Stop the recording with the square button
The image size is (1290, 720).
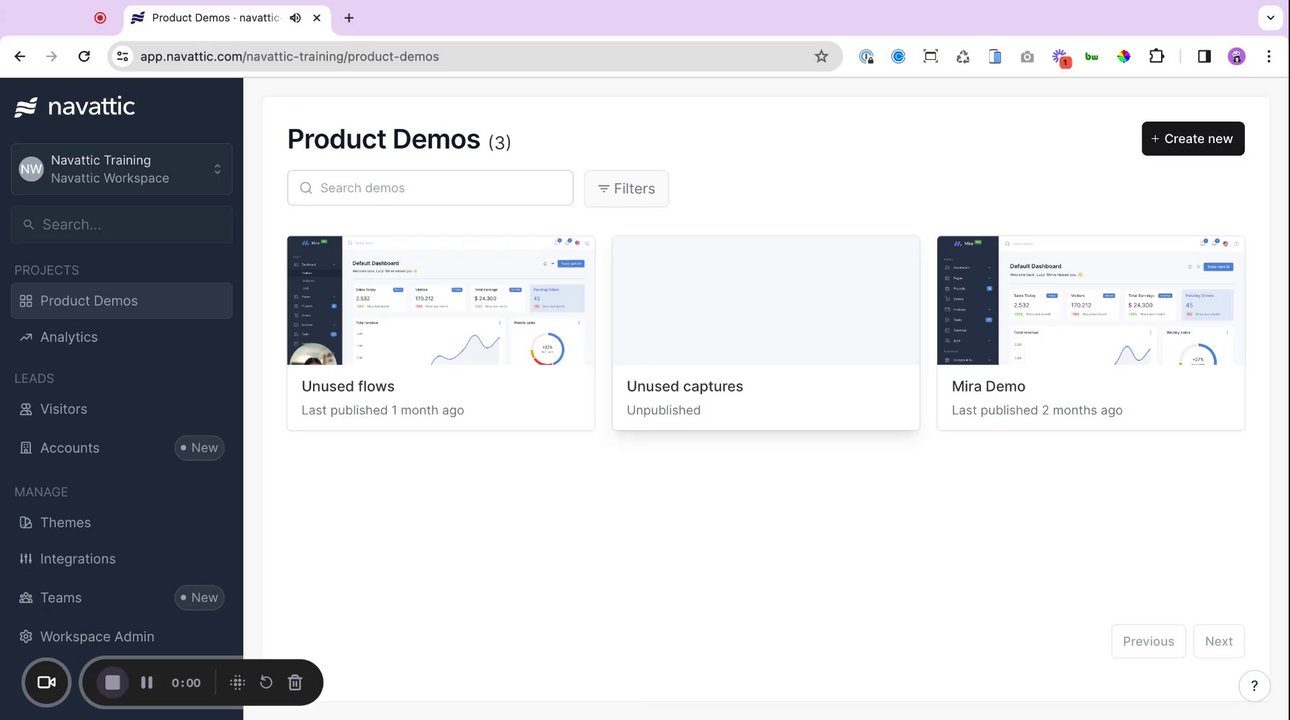coord(113,682)
